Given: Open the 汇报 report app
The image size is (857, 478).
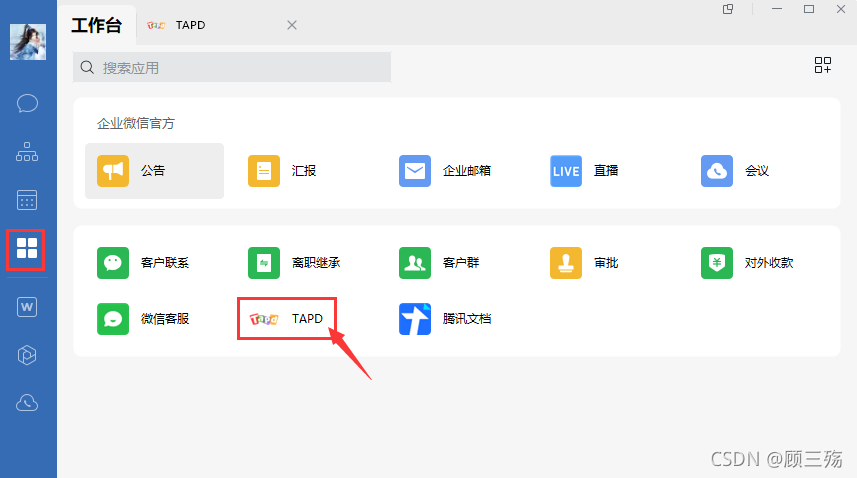Looking at the screenshot, I should 282,171.
